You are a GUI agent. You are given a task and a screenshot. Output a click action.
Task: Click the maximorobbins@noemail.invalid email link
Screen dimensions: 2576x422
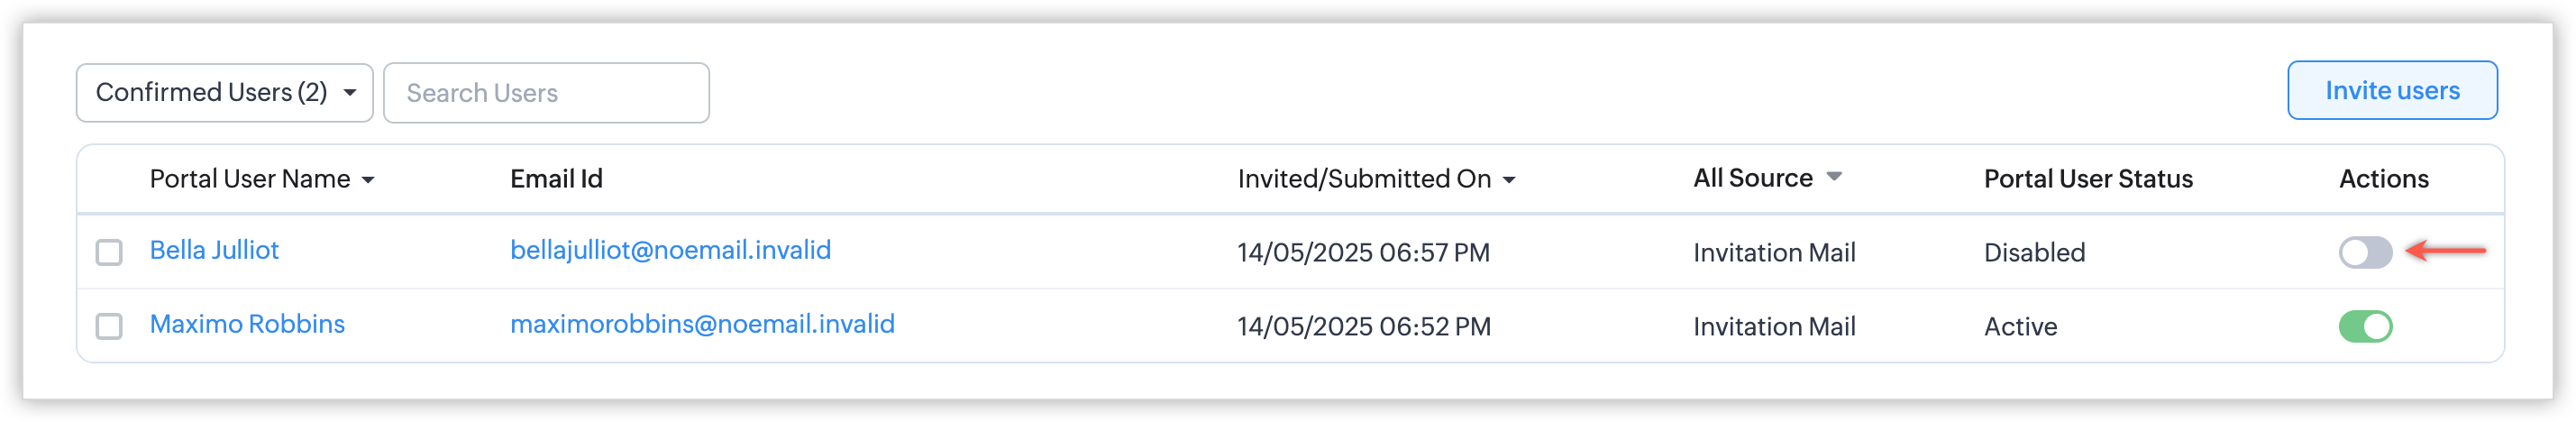click(702, 324)
